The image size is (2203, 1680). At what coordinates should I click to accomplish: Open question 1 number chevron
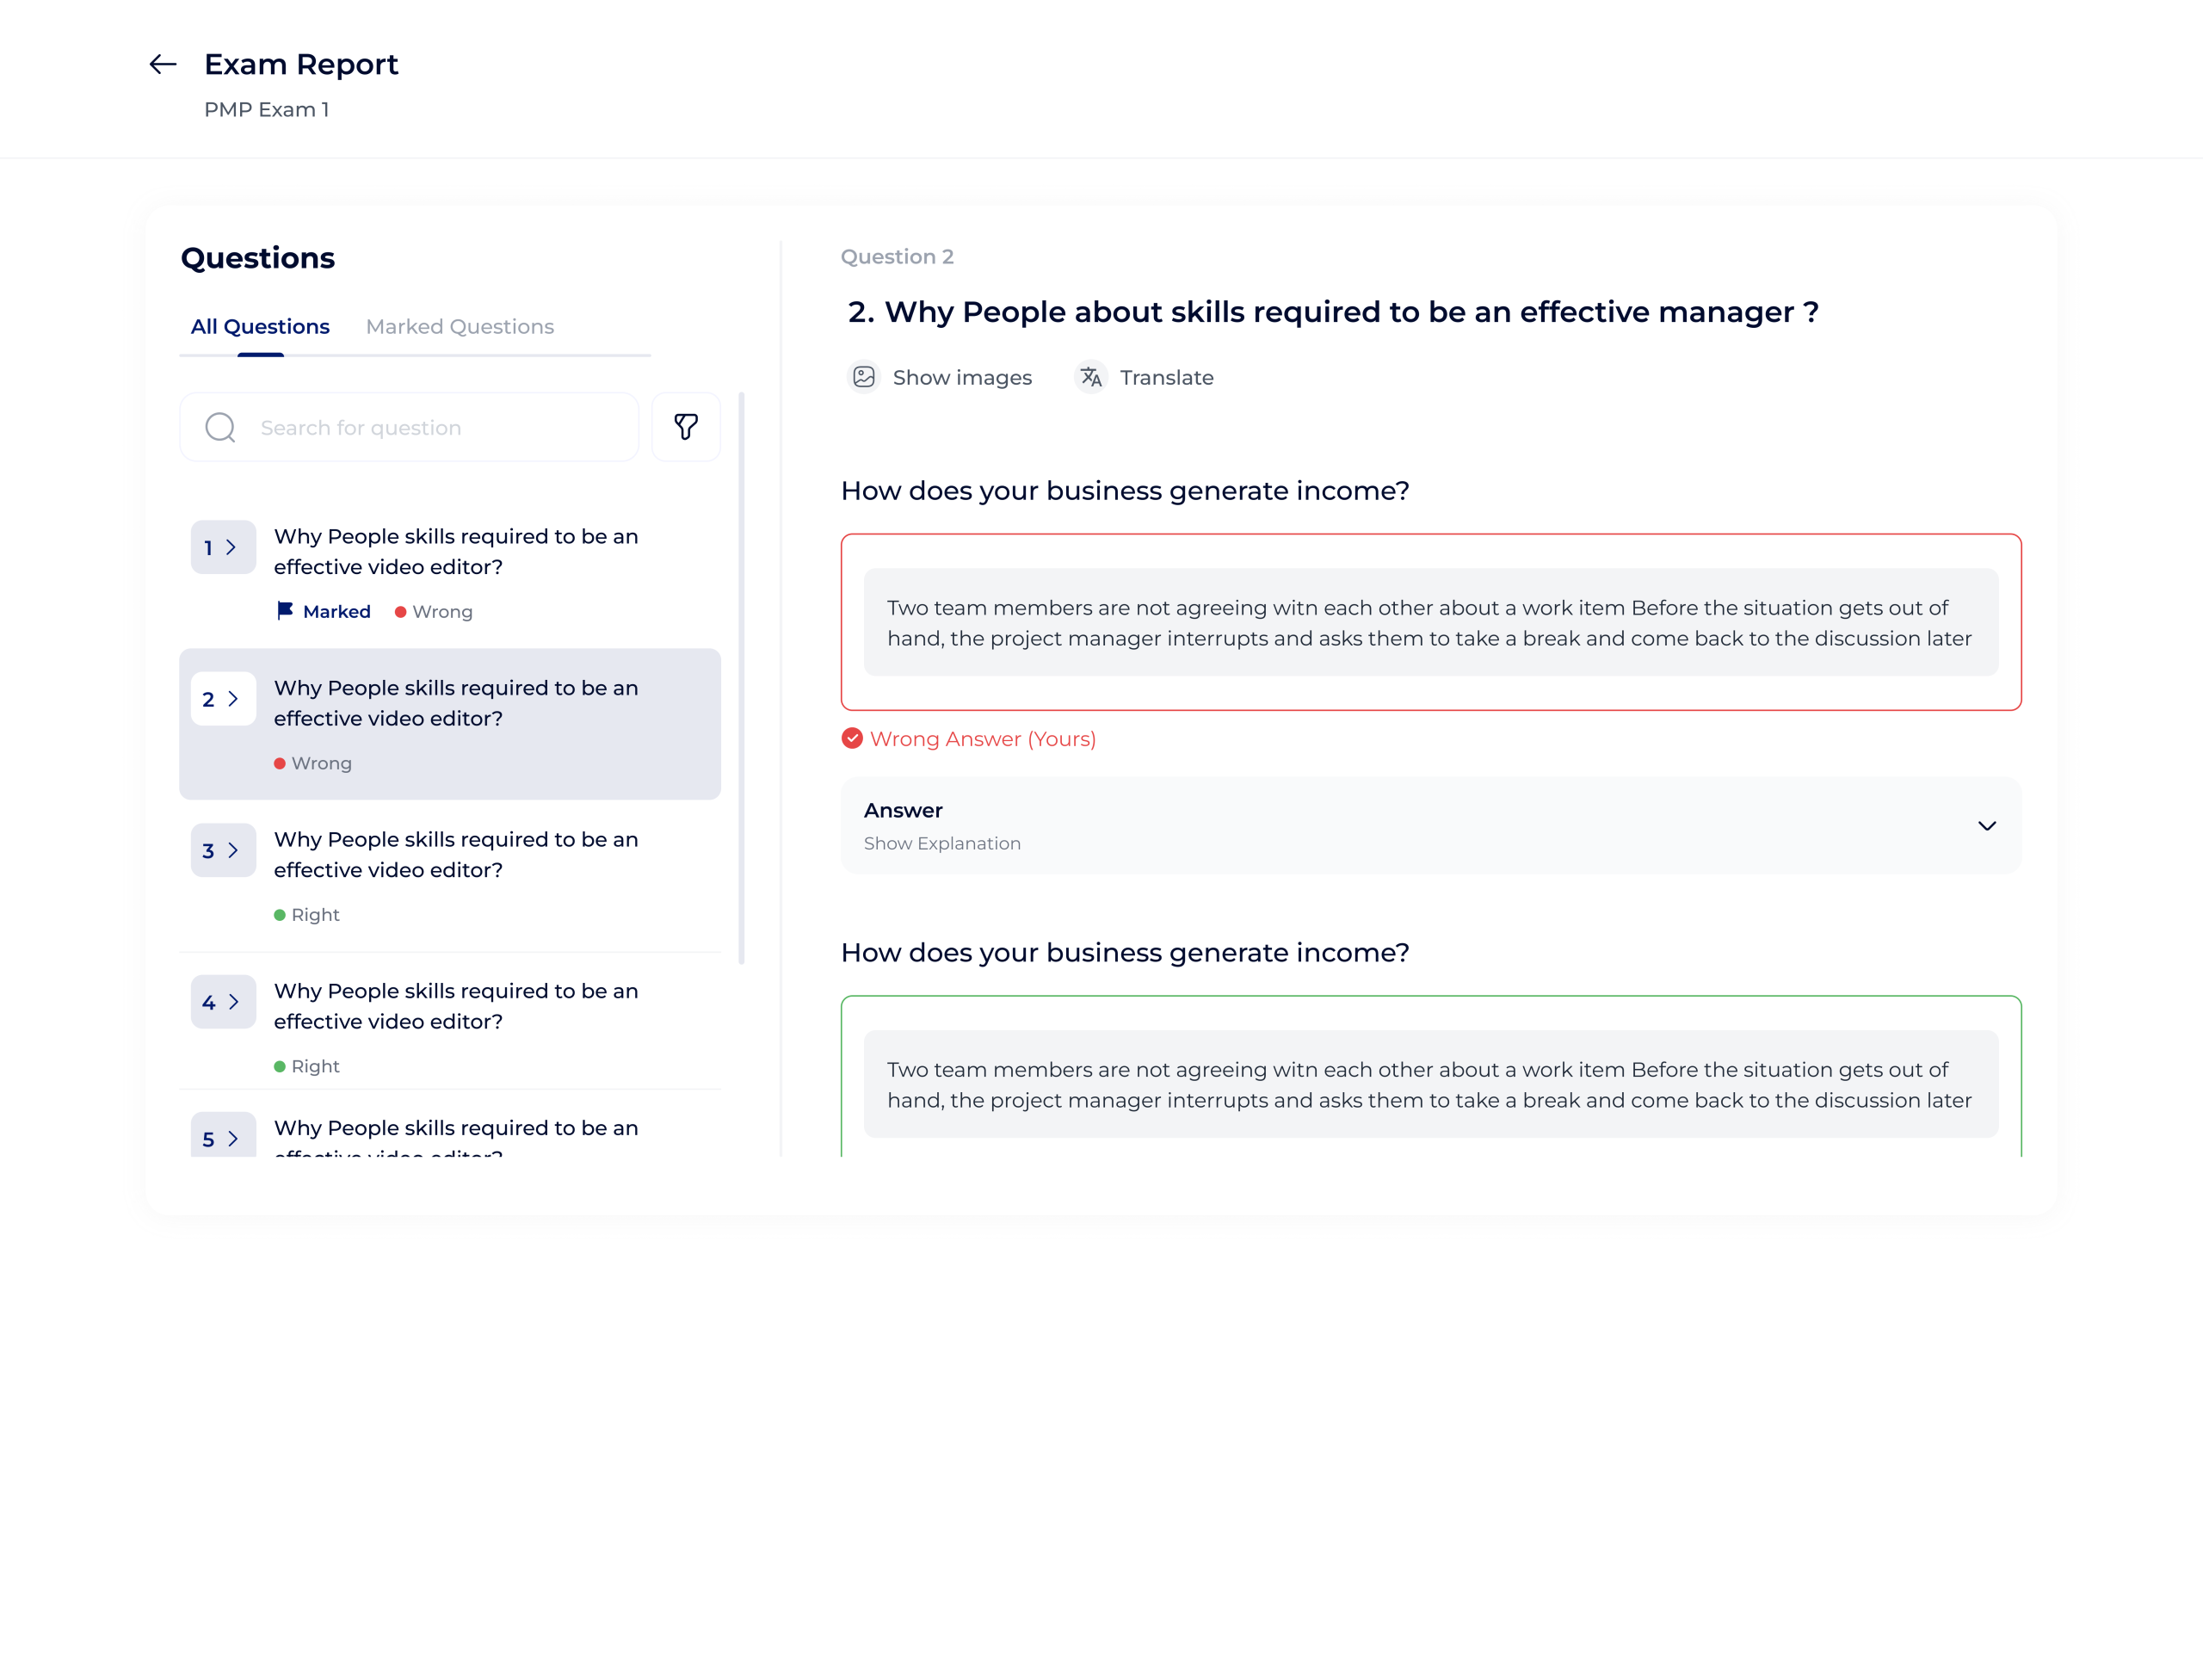pos(223,548)
